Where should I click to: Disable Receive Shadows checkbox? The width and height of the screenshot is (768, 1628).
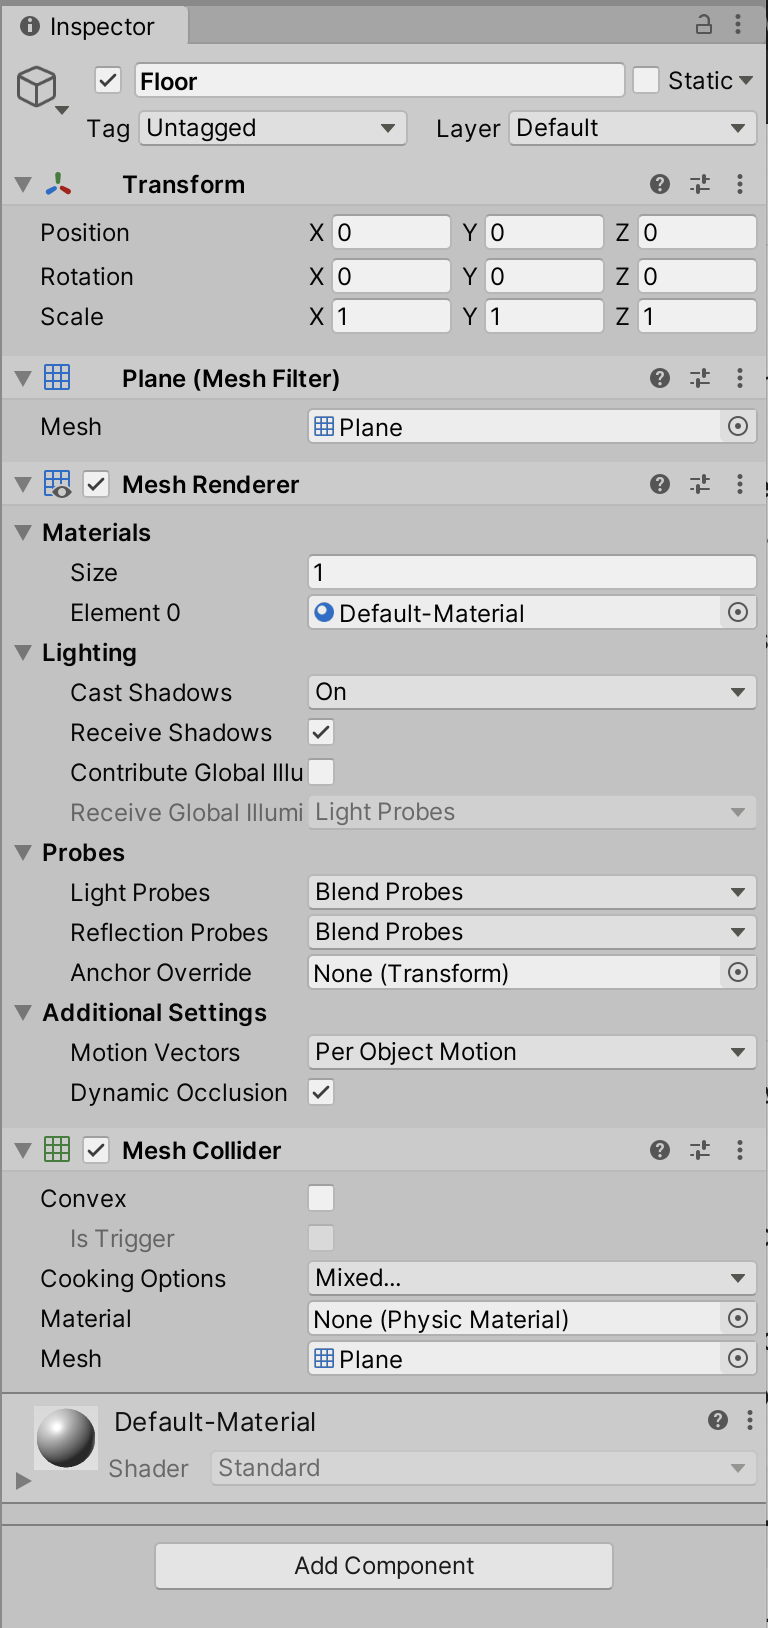click(321, 732)
